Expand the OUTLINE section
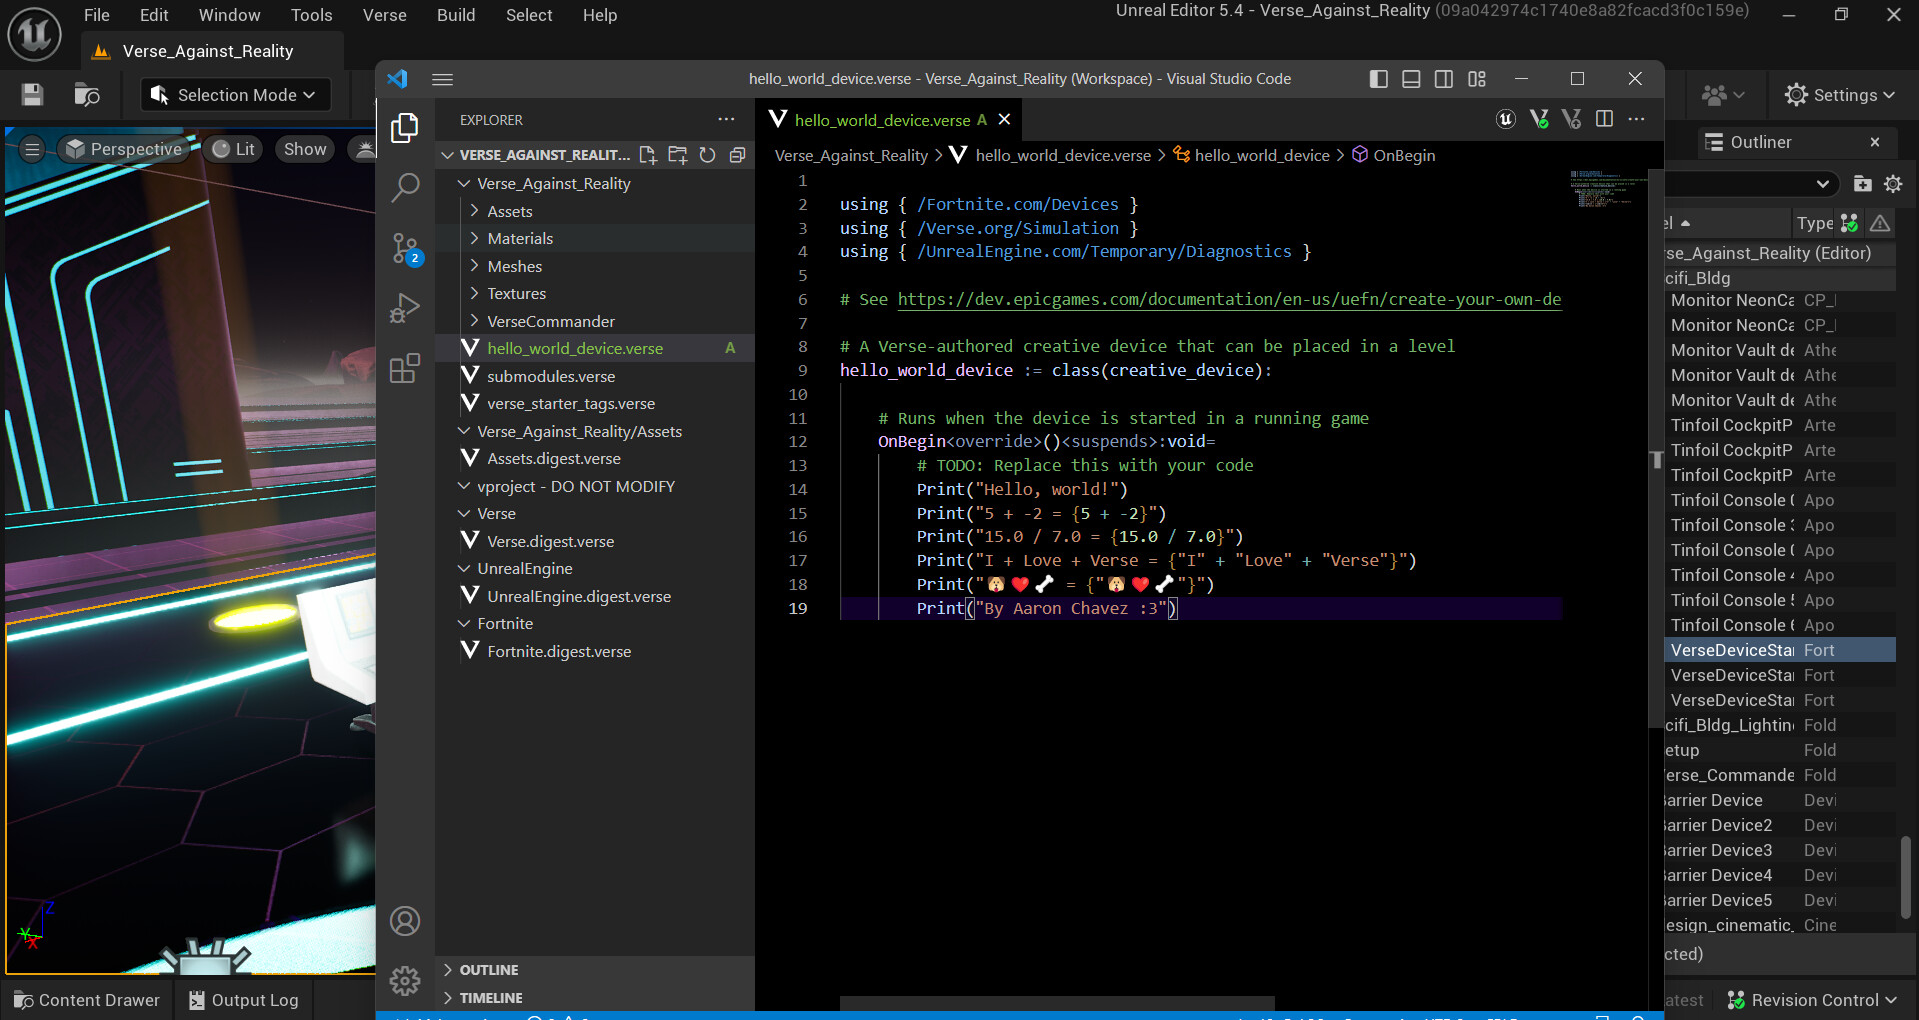 point(489,970)
